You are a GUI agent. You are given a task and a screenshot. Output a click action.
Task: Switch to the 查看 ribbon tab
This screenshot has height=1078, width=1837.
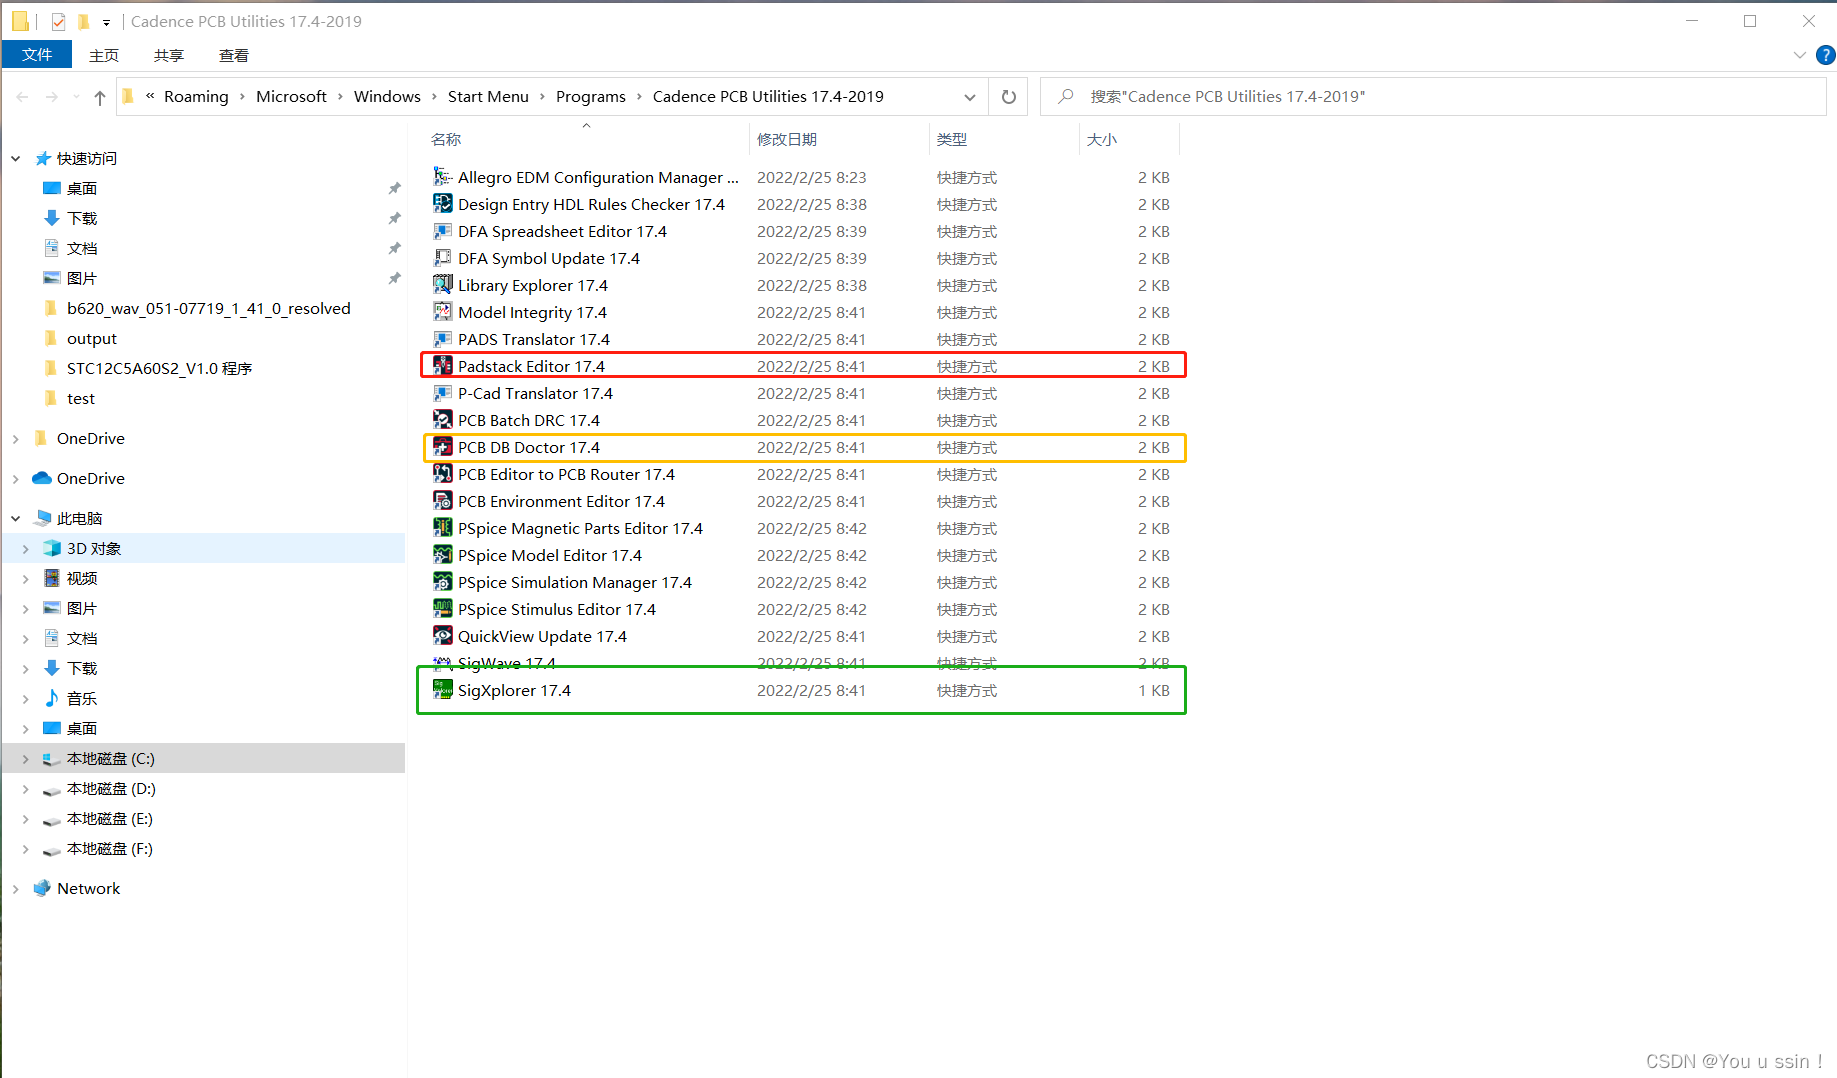click(x=234, y=55)
